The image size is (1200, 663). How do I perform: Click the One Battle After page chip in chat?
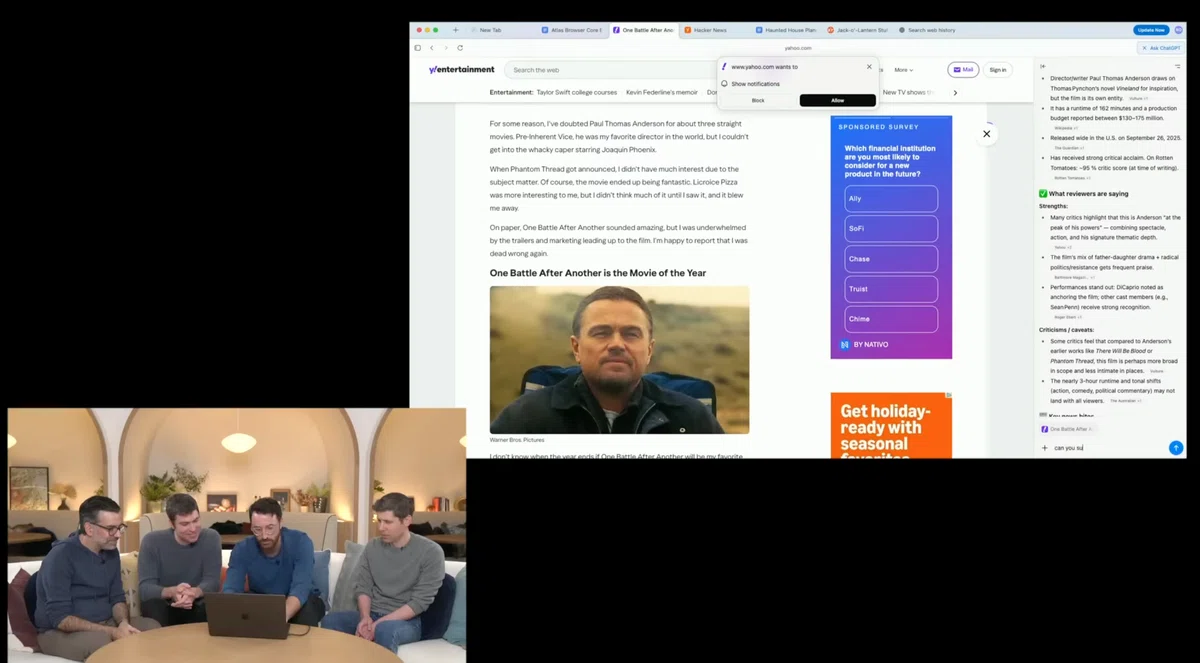[1068, 429]
